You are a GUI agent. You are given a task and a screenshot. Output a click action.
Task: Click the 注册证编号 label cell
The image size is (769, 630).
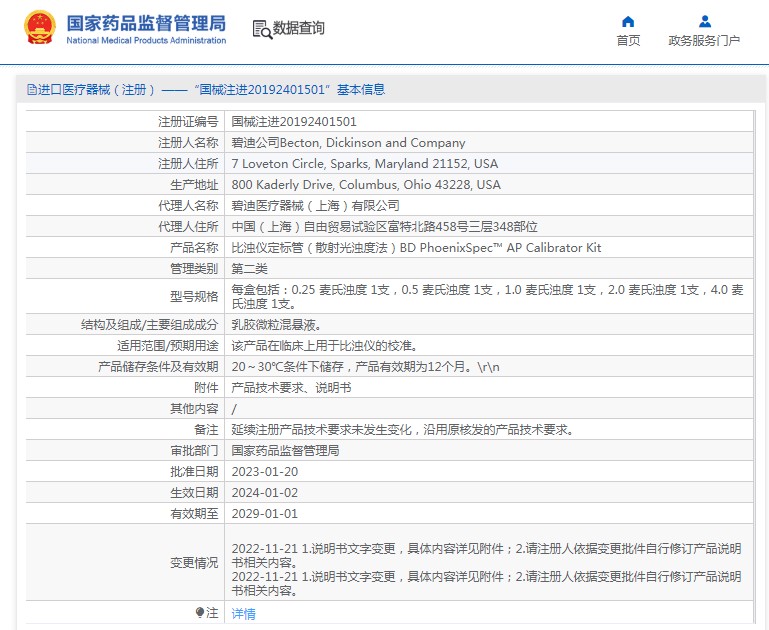pos(125,122)
